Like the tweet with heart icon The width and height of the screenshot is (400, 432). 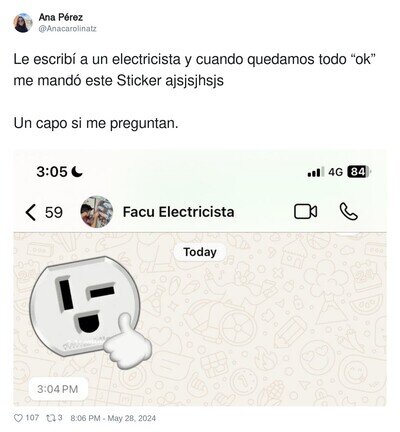tap(18, 418)
